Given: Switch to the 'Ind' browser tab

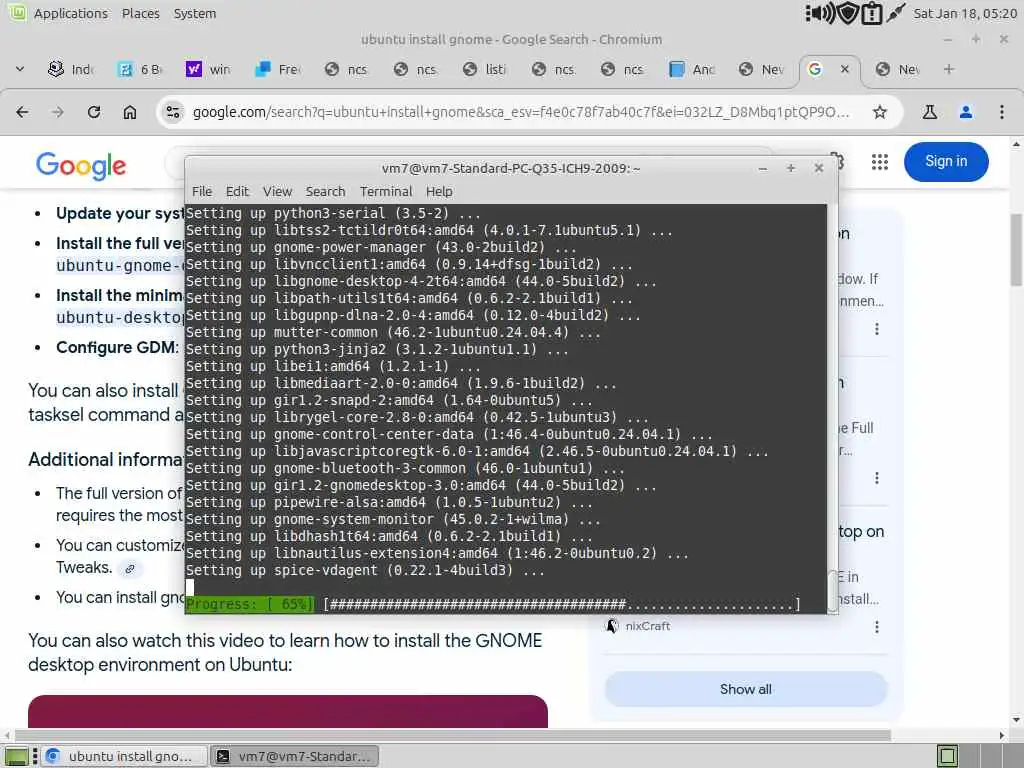Looking at the screenshot, I should tap(71, 69).
